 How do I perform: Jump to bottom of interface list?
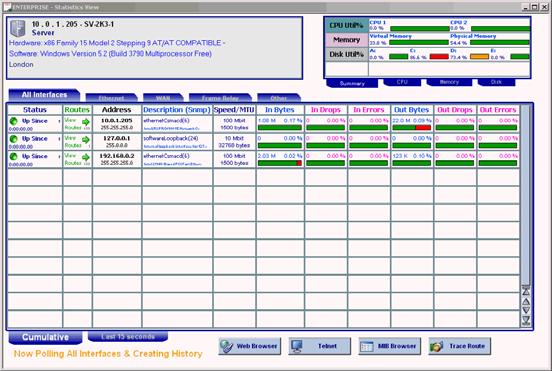526,320
